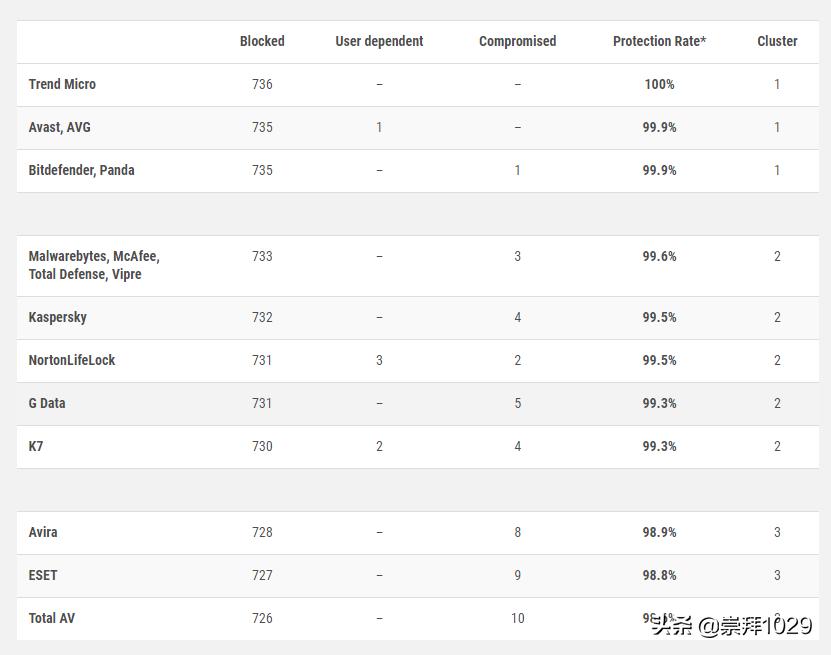This screenshot has height=655, width=831.
Task: Select the G Data row label
Action: [x=47, y=403]
